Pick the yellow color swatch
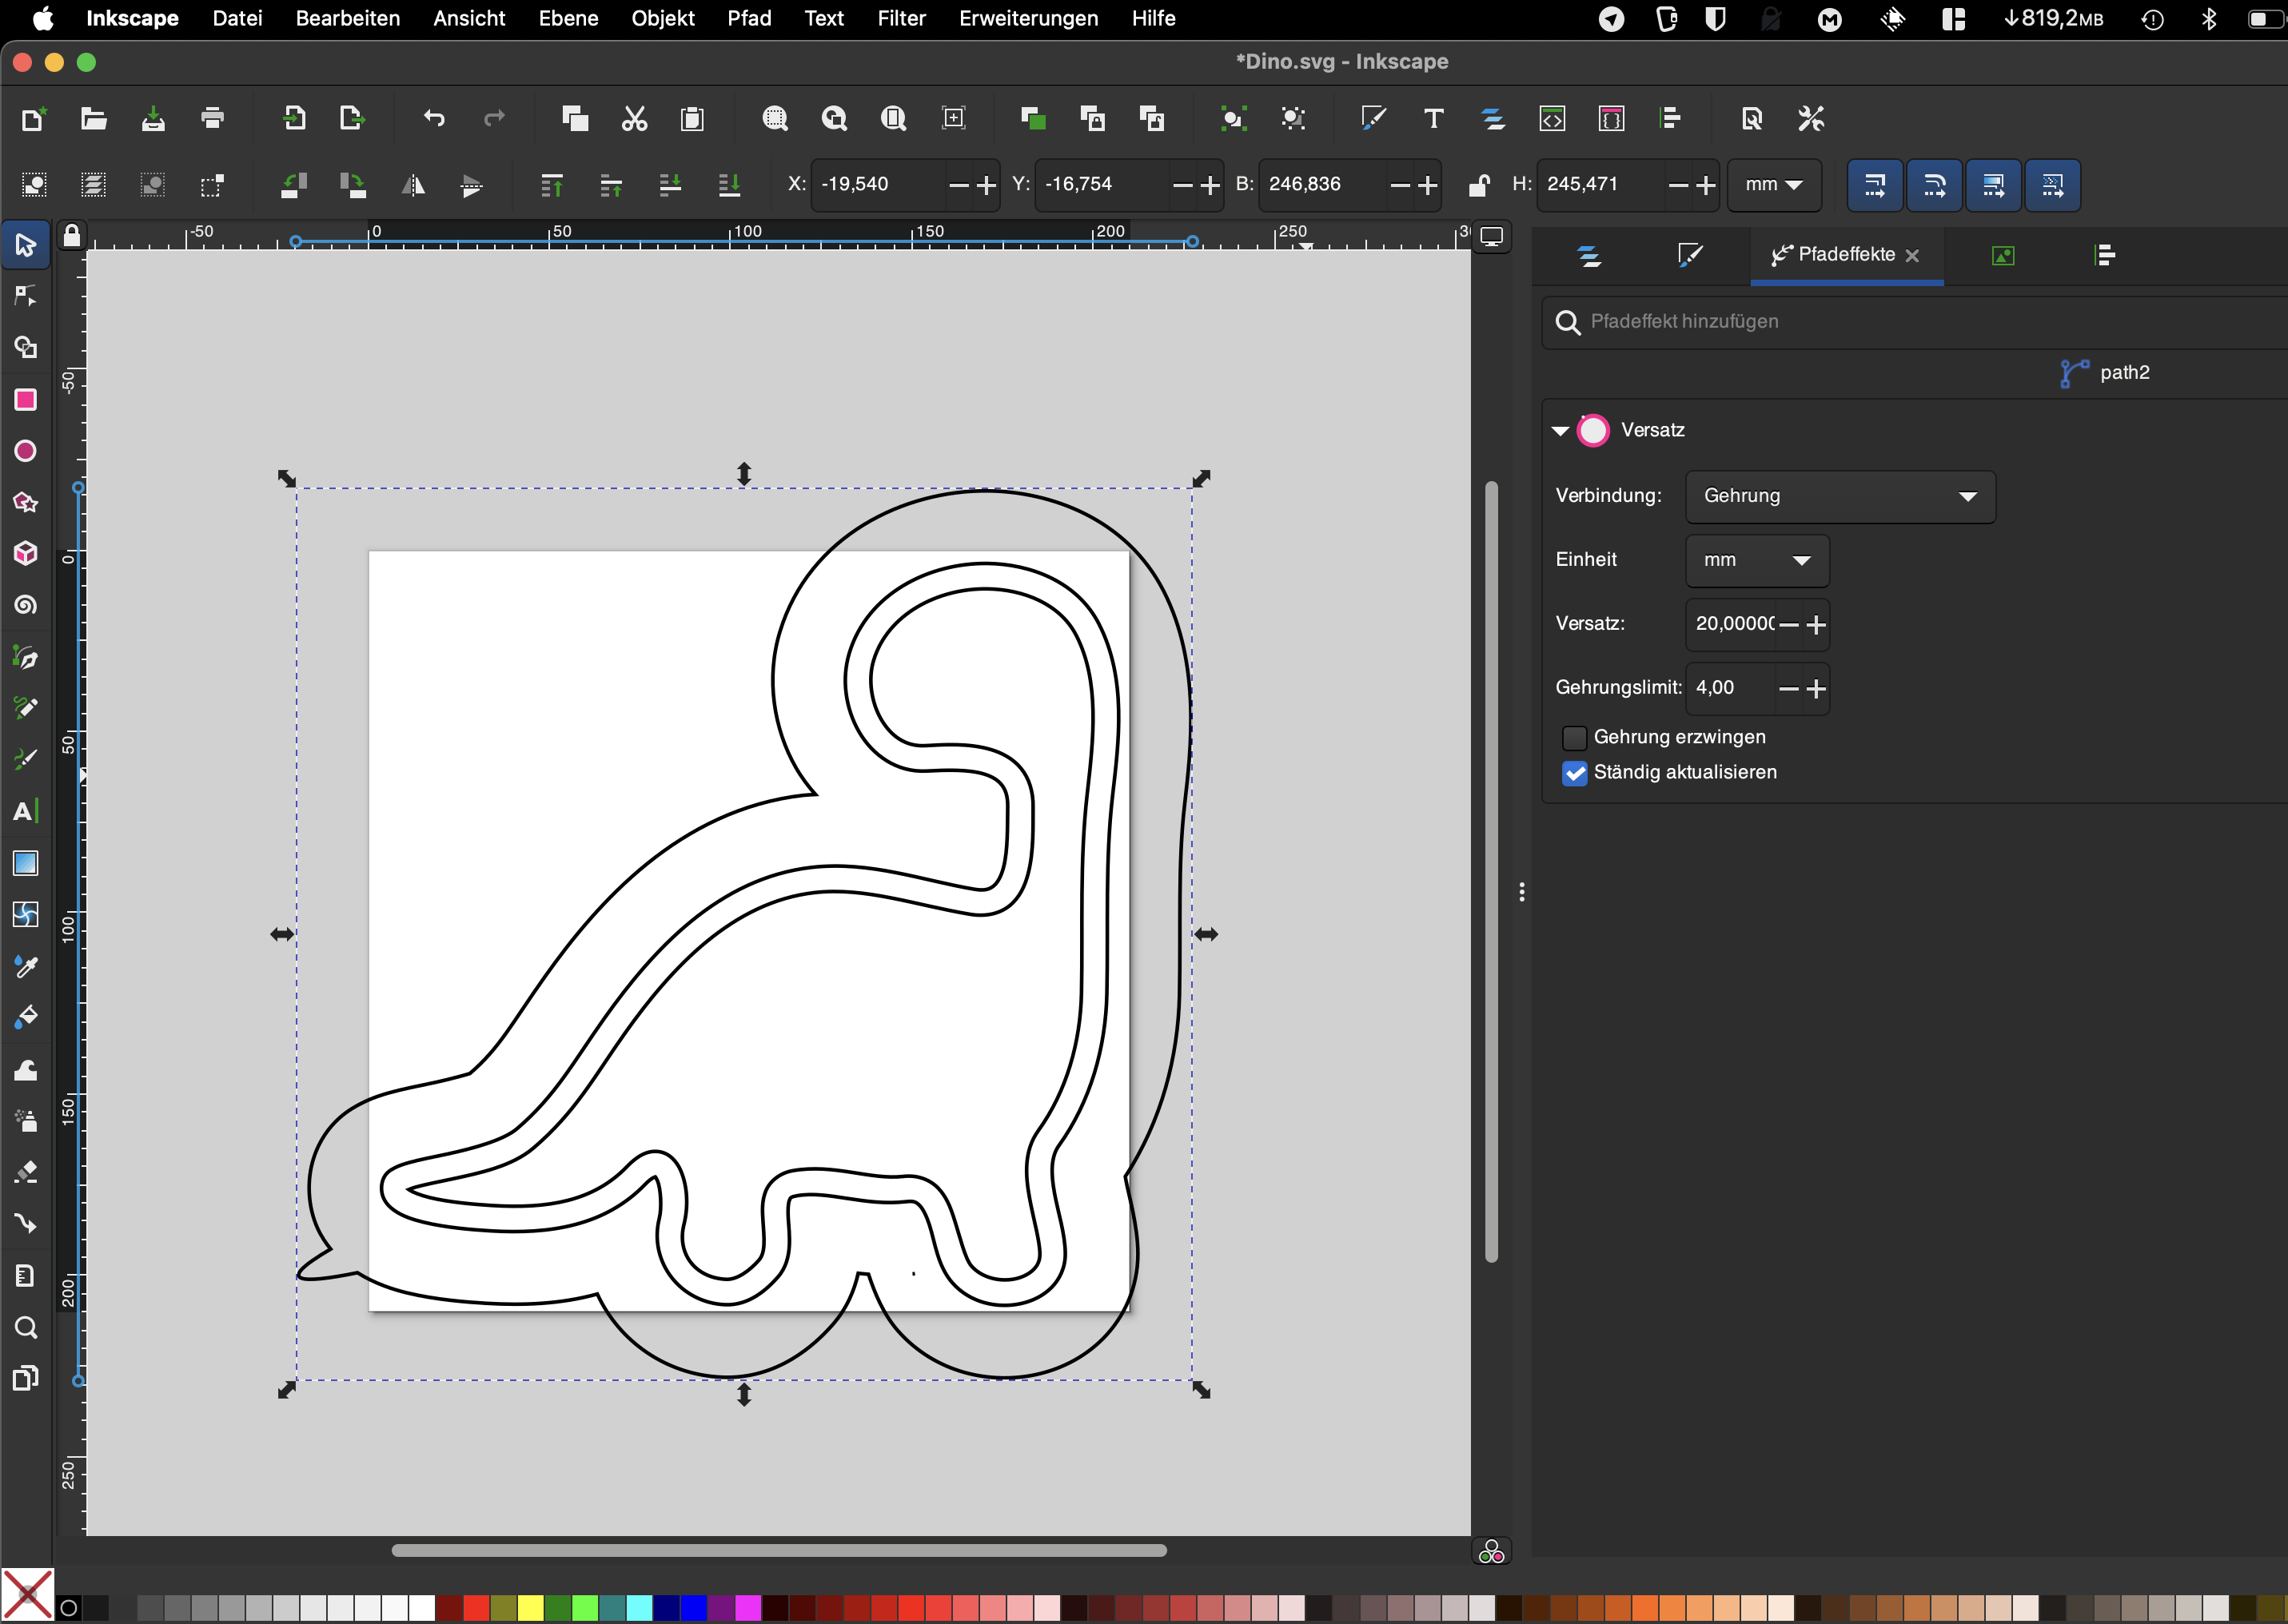The height and width of the screenshot is (1624, 2288). pyautogui.click(x=530, y=1608)
